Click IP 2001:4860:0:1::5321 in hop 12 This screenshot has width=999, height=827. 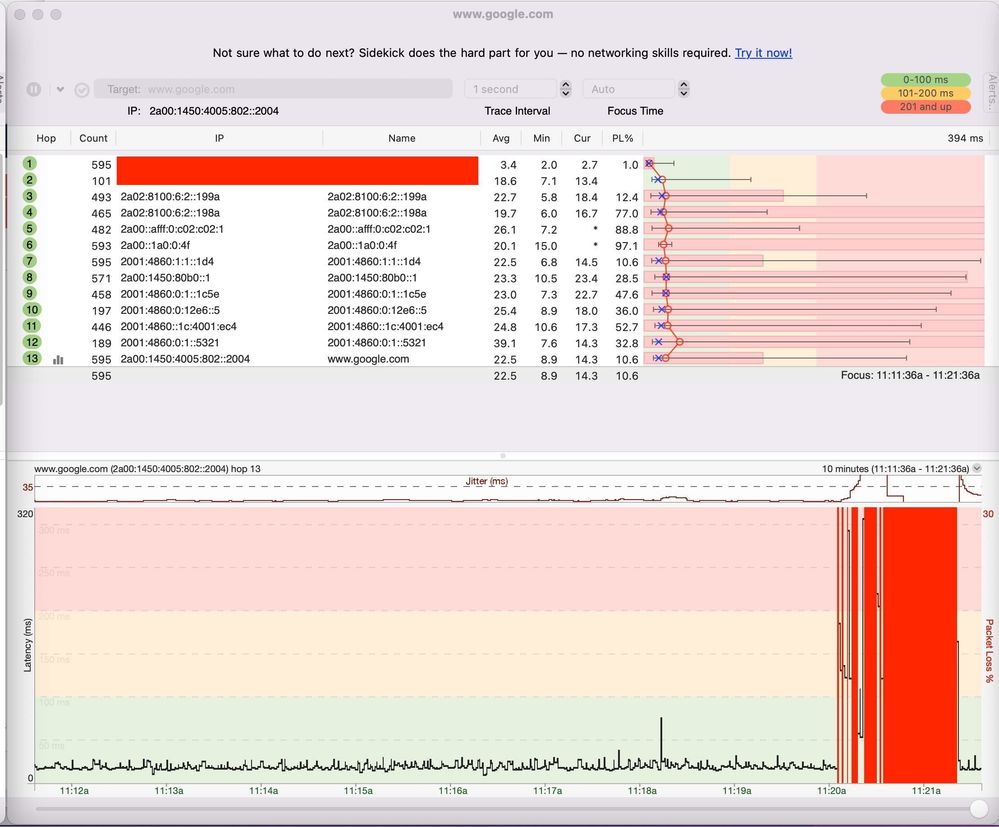tap(169, 343)
